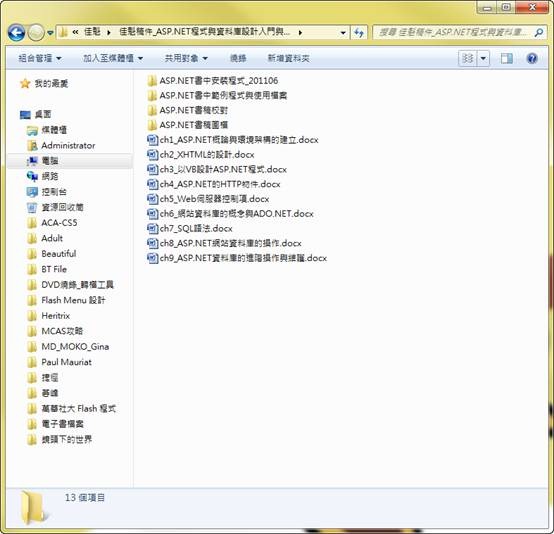
Task: Open the 共用對象 menu
Action: tap(186, 58)
